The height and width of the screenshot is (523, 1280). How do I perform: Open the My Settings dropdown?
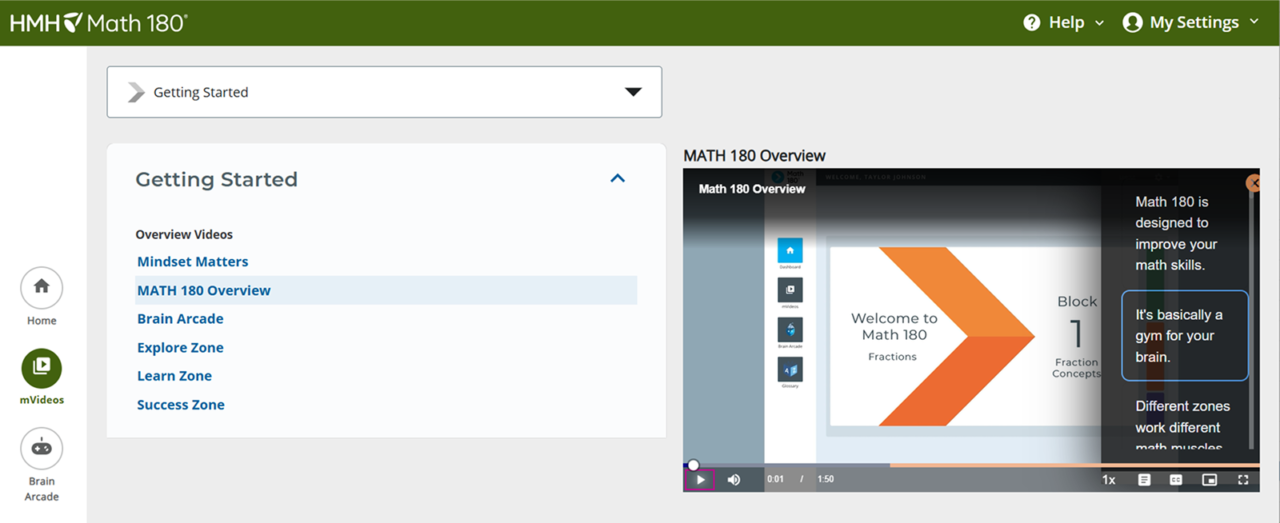click(x=1191, y=22)
